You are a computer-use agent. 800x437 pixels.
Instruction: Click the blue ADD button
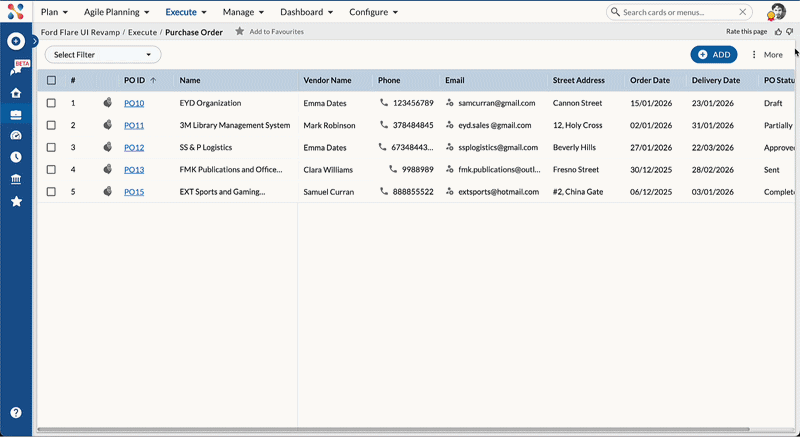pos(713,54)
